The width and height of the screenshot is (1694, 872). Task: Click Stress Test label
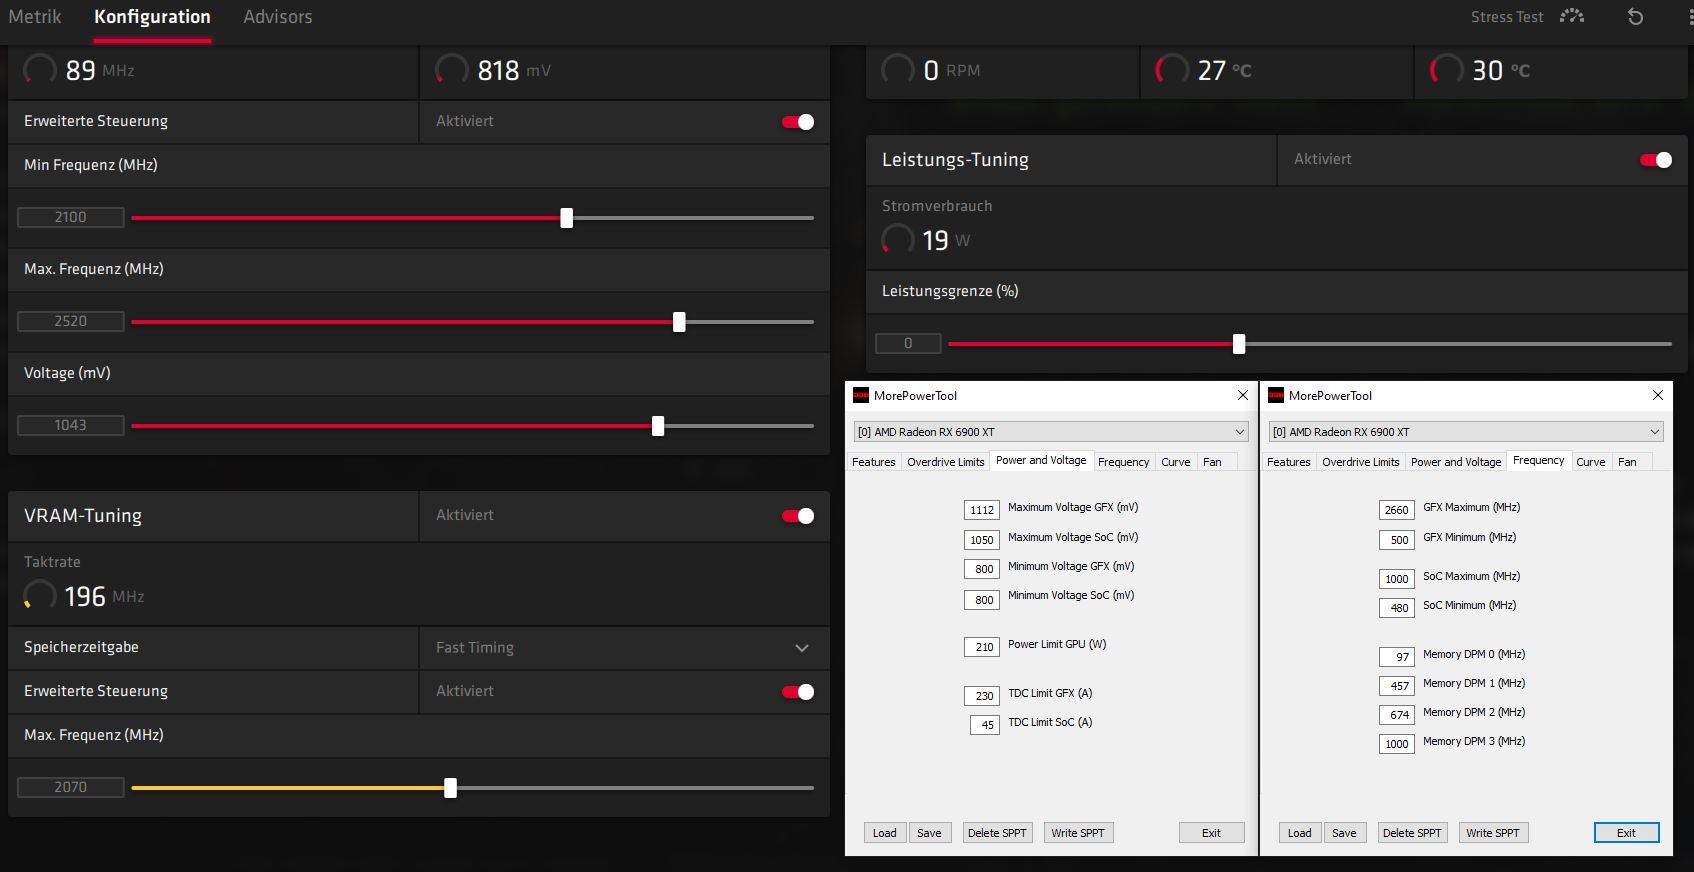pos(1507,17)
